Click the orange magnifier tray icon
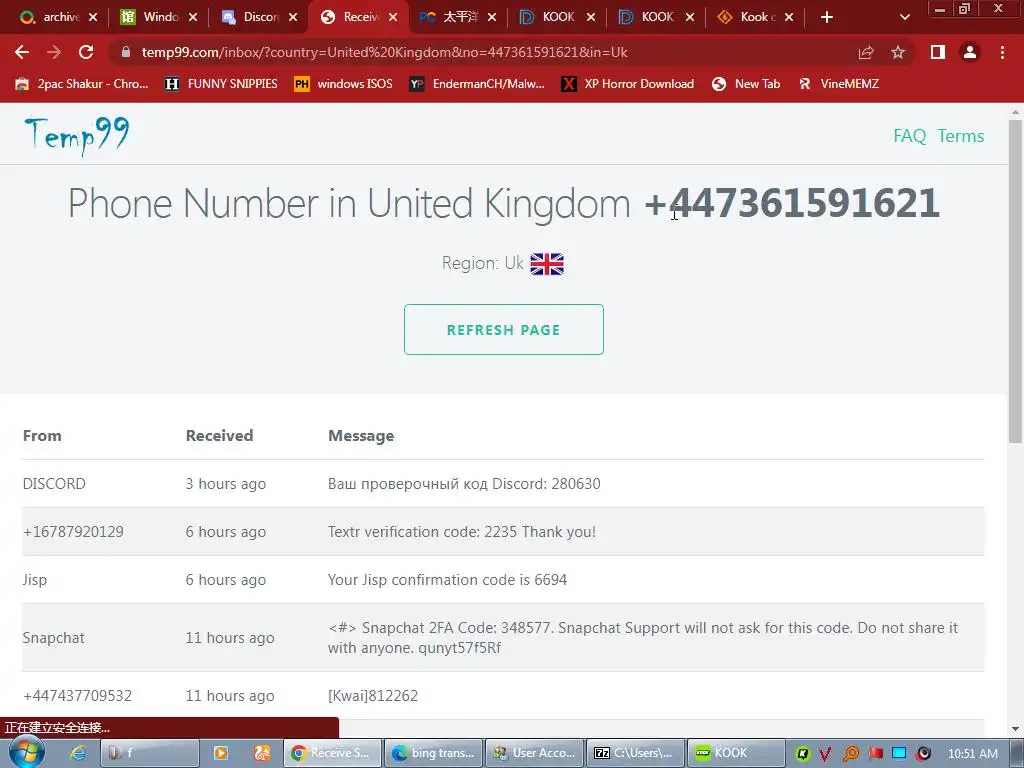This screenshot has height=768, width=1024. point(851,754)
